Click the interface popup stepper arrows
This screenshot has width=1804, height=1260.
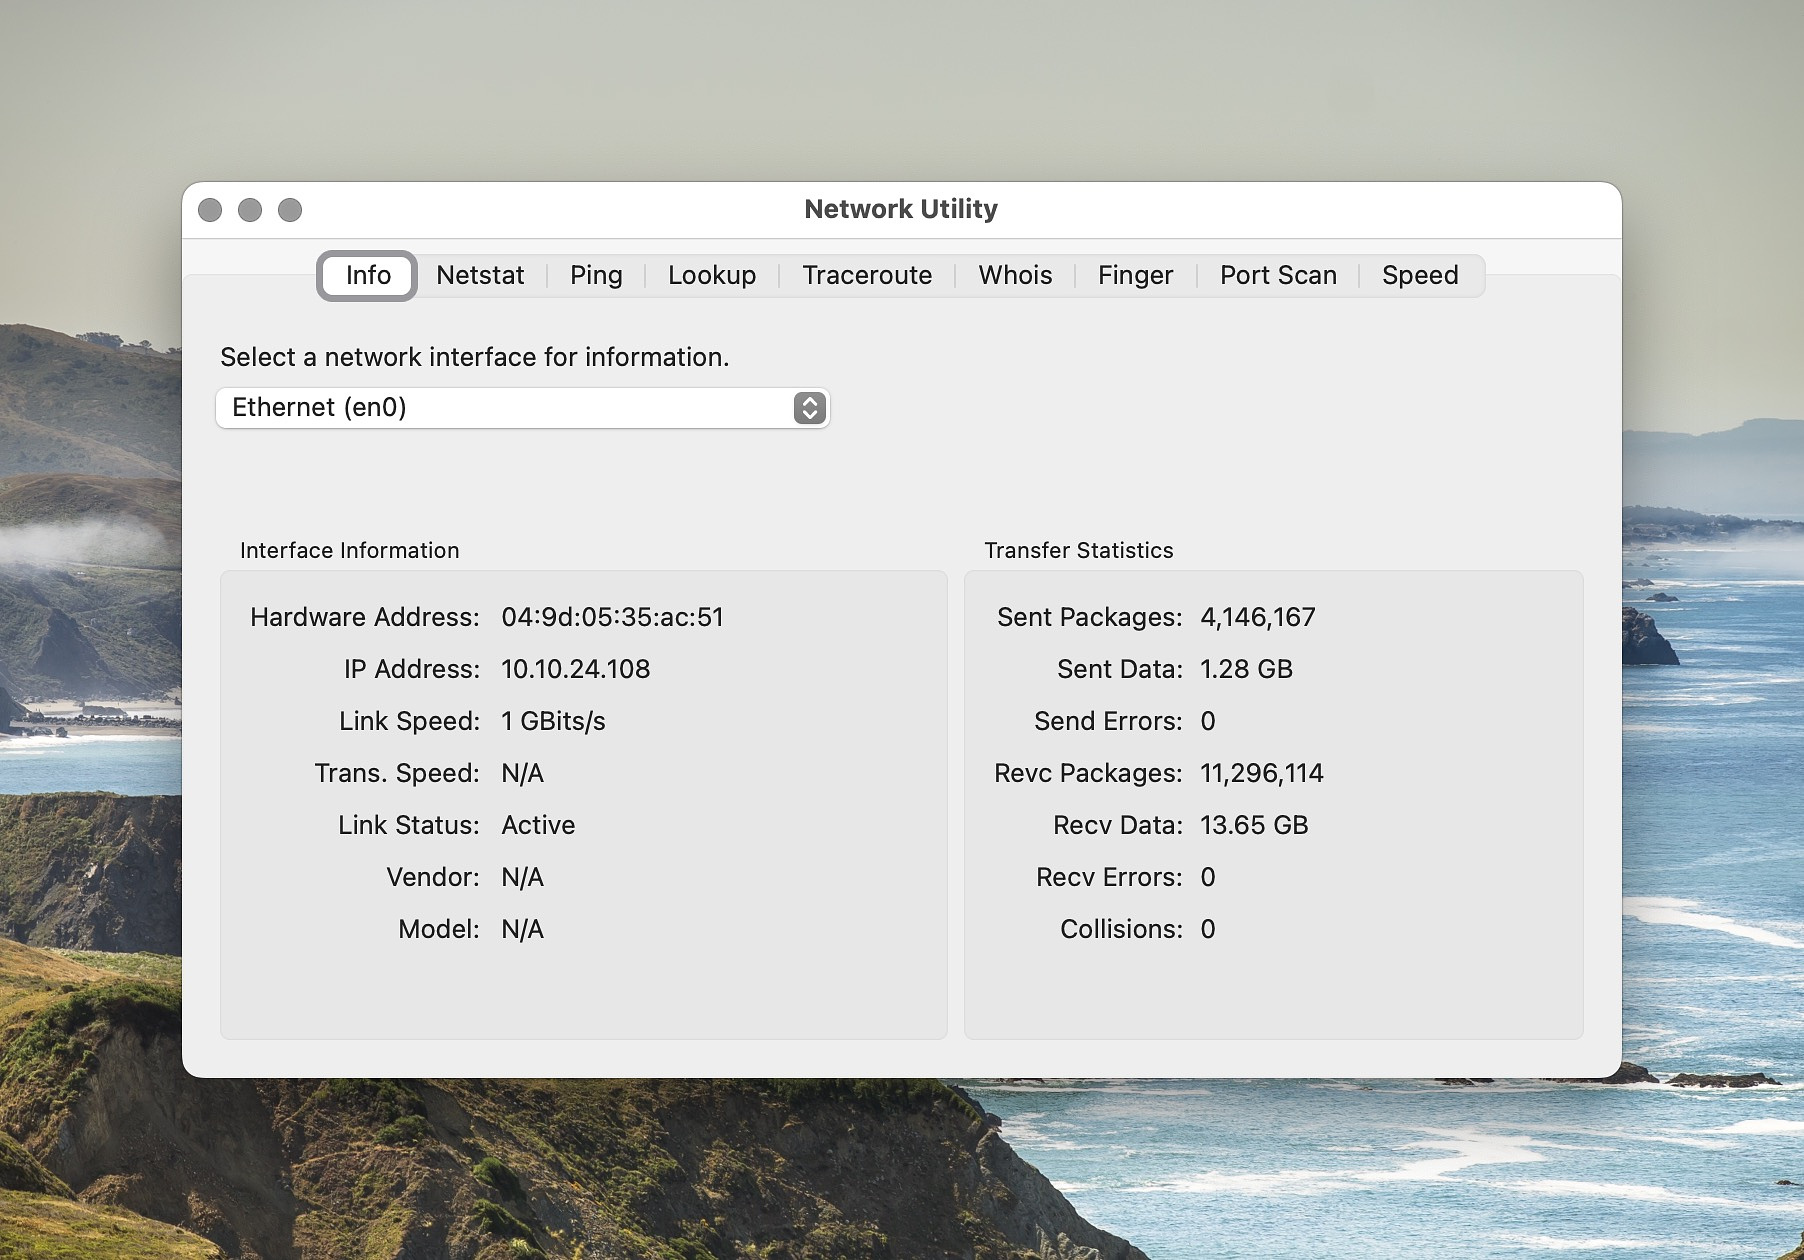[810, 408]
